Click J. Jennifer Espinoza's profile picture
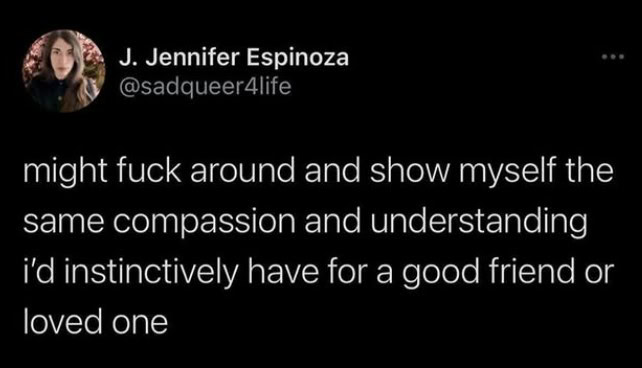Image resolution: width=642 pixels, height=368 pixels. pos(64,71)
